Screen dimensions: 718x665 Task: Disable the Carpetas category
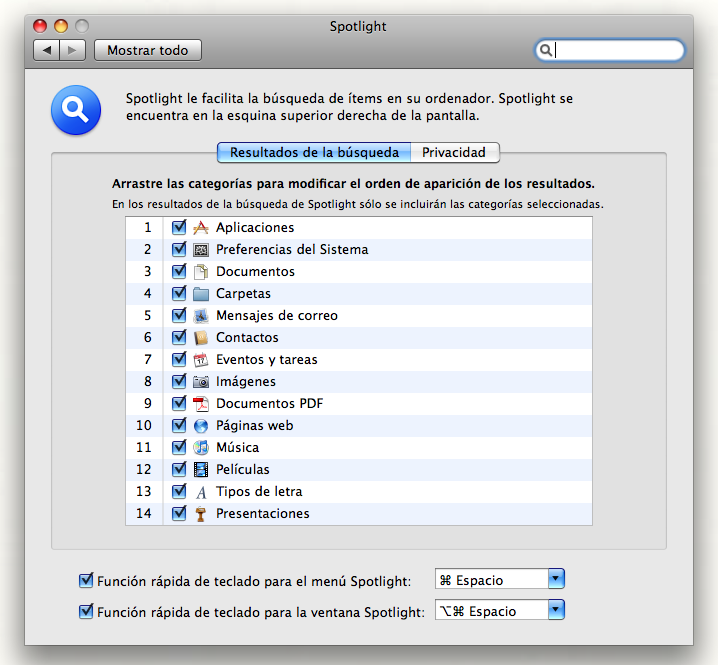179,293
